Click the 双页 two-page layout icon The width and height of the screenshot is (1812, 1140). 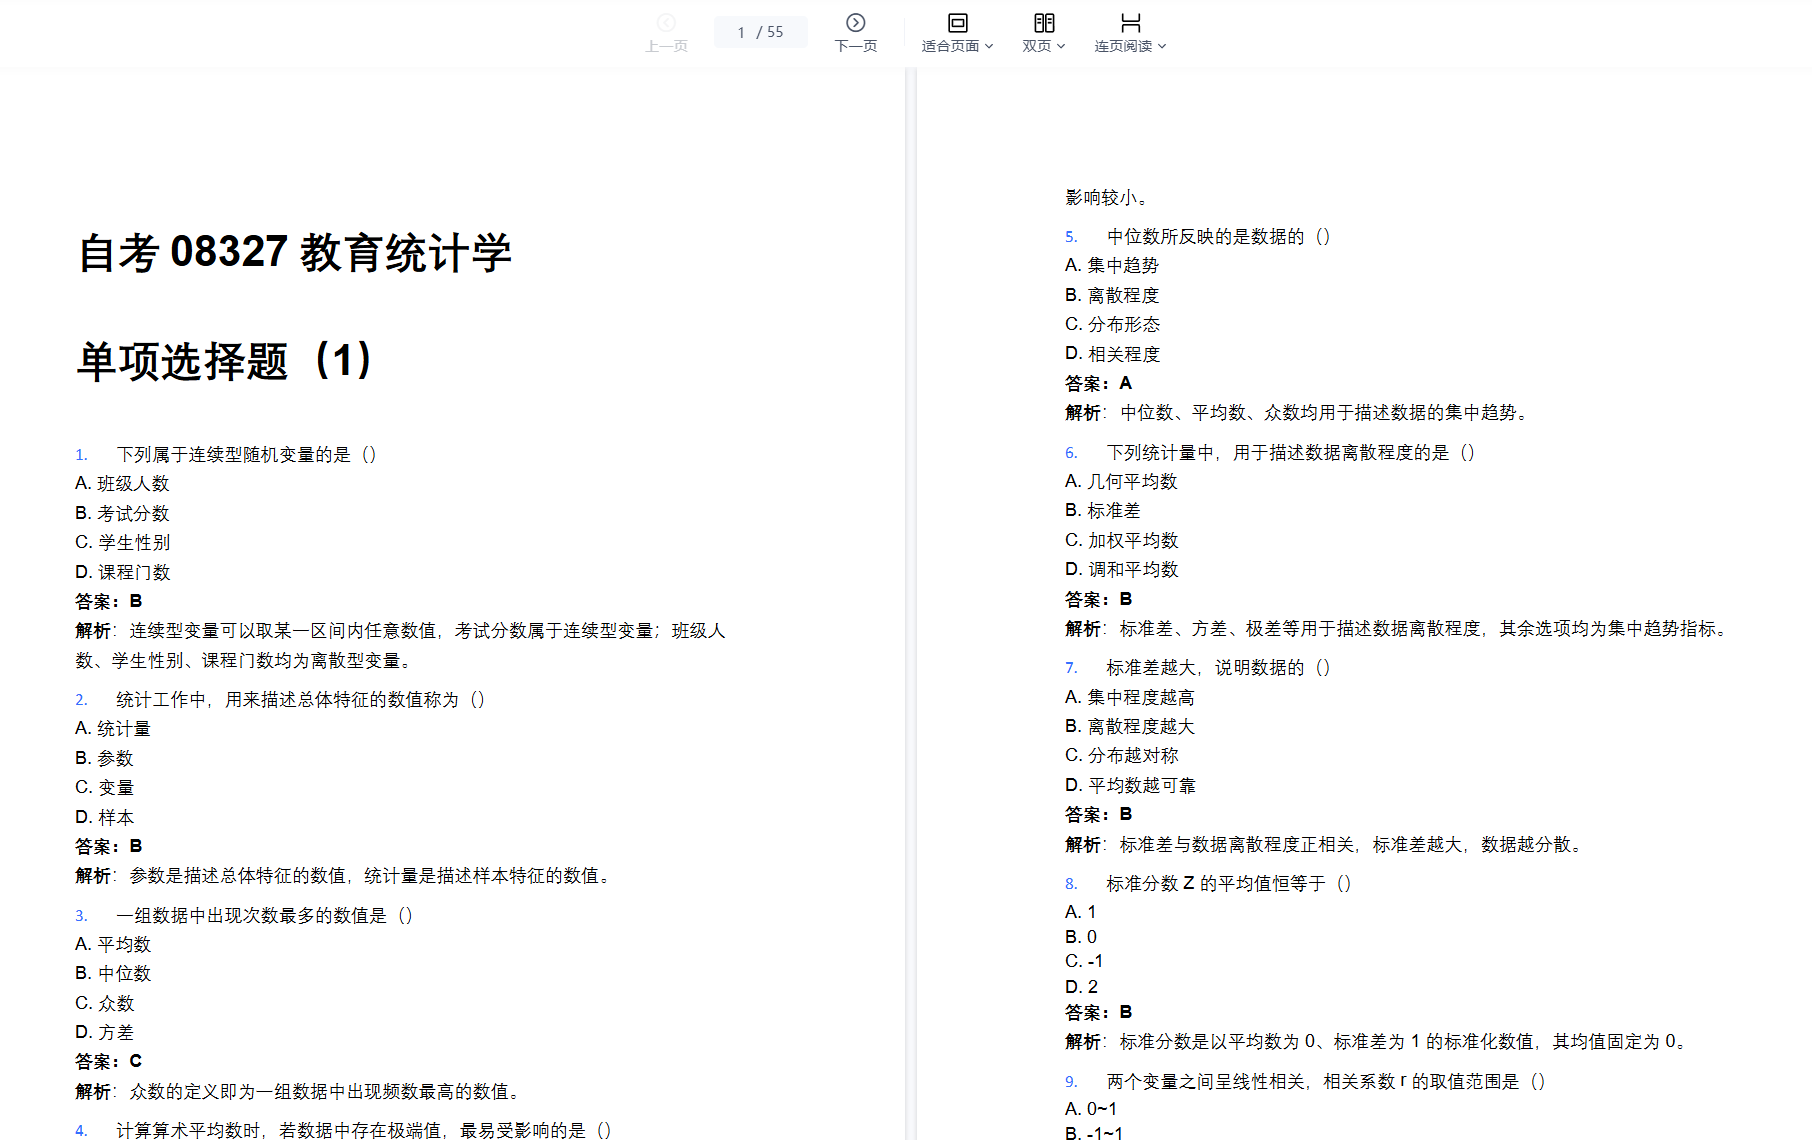1043,22
